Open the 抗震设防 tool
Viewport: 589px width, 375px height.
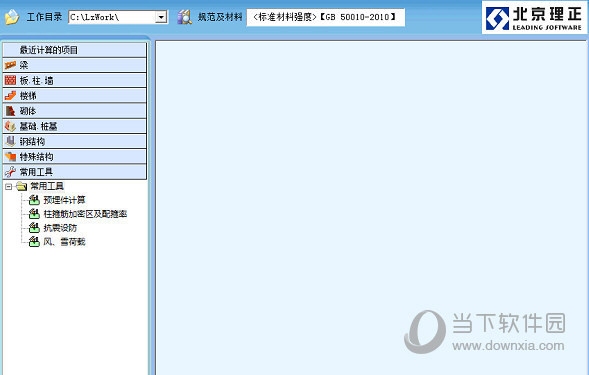[60, 228]
